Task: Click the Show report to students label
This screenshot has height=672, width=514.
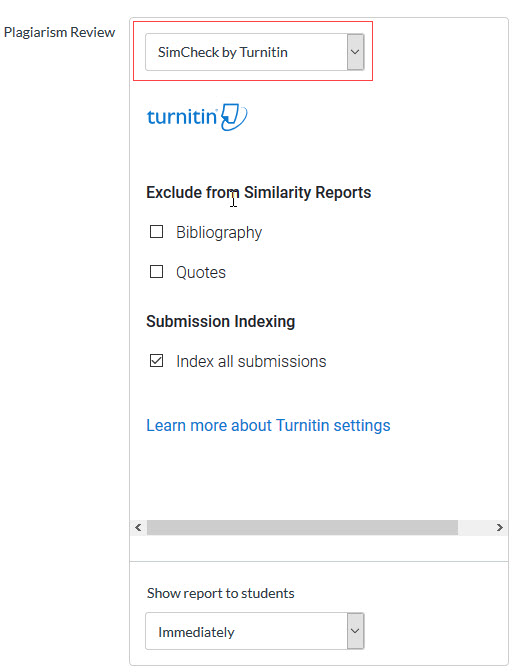Action: [221, 594]
